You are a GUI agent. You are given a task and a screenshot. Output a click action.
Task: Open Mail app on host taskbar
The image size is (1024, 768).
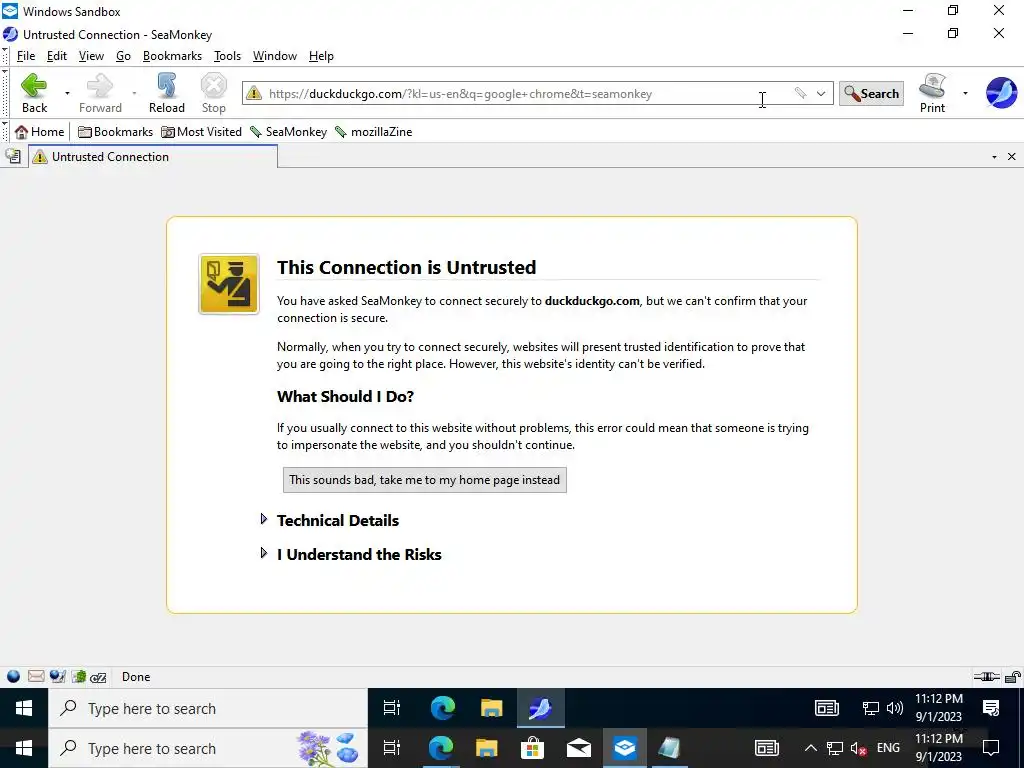click(x=579, y=748)
